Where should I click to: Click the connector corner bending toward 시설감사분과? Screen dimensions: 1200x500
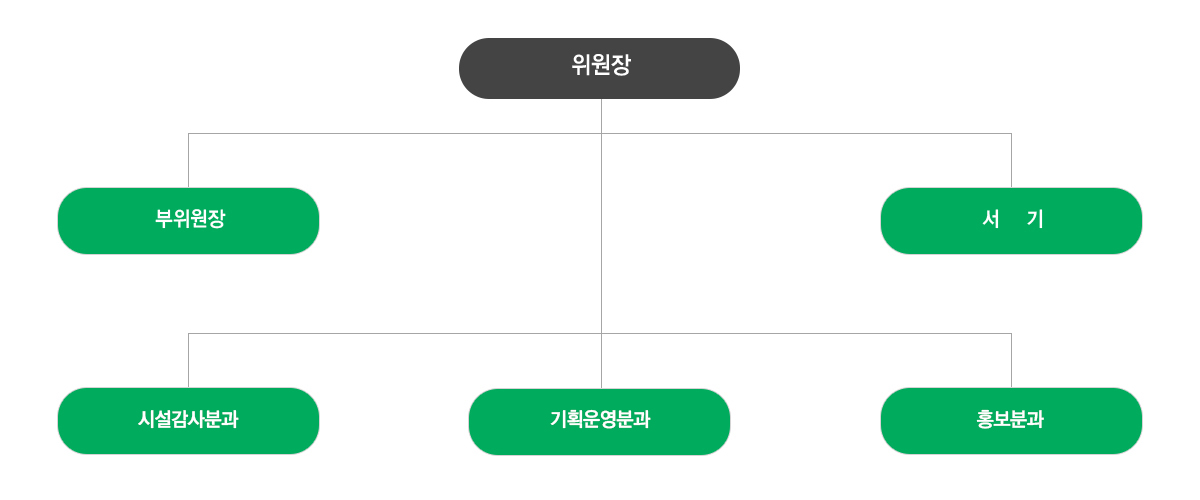click(188, 333)
